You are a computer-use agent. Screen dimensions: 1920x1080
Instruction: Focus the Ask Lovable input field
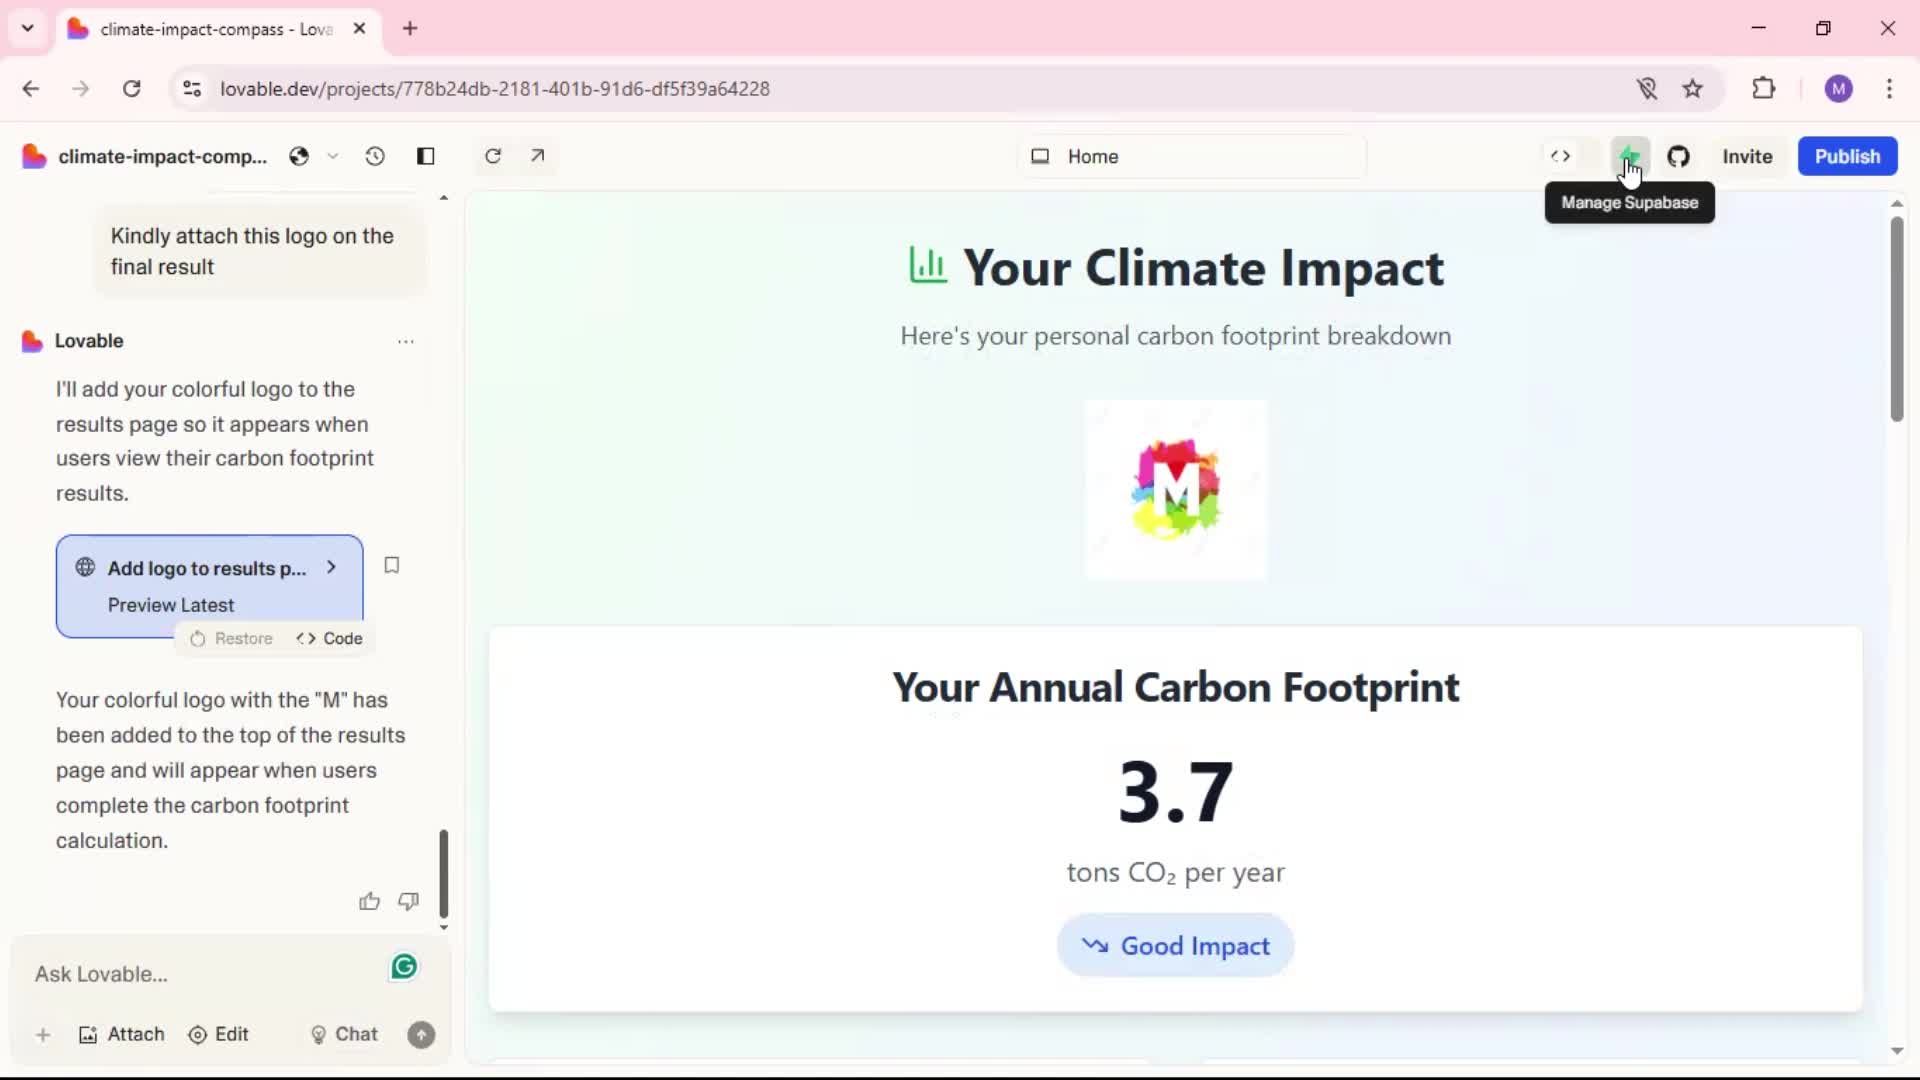200,974
